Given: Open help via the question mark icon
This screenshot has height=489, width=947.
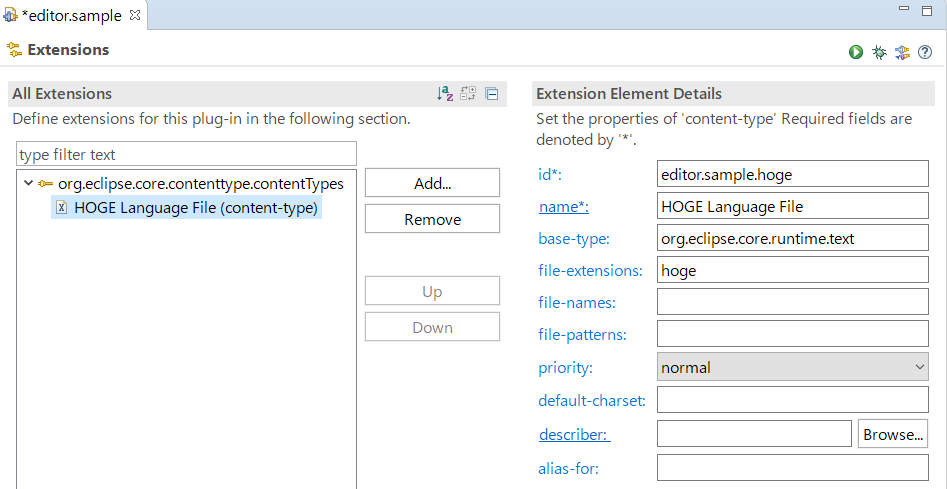Looking at the screenshot, I should [x=925, y=52].
